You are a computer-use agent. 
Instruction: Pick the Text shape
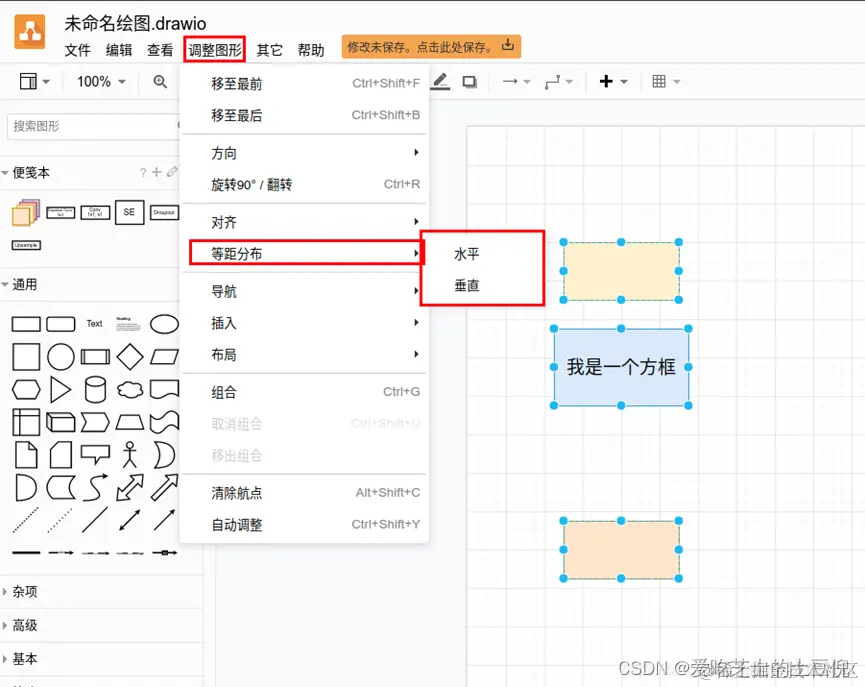94,324
